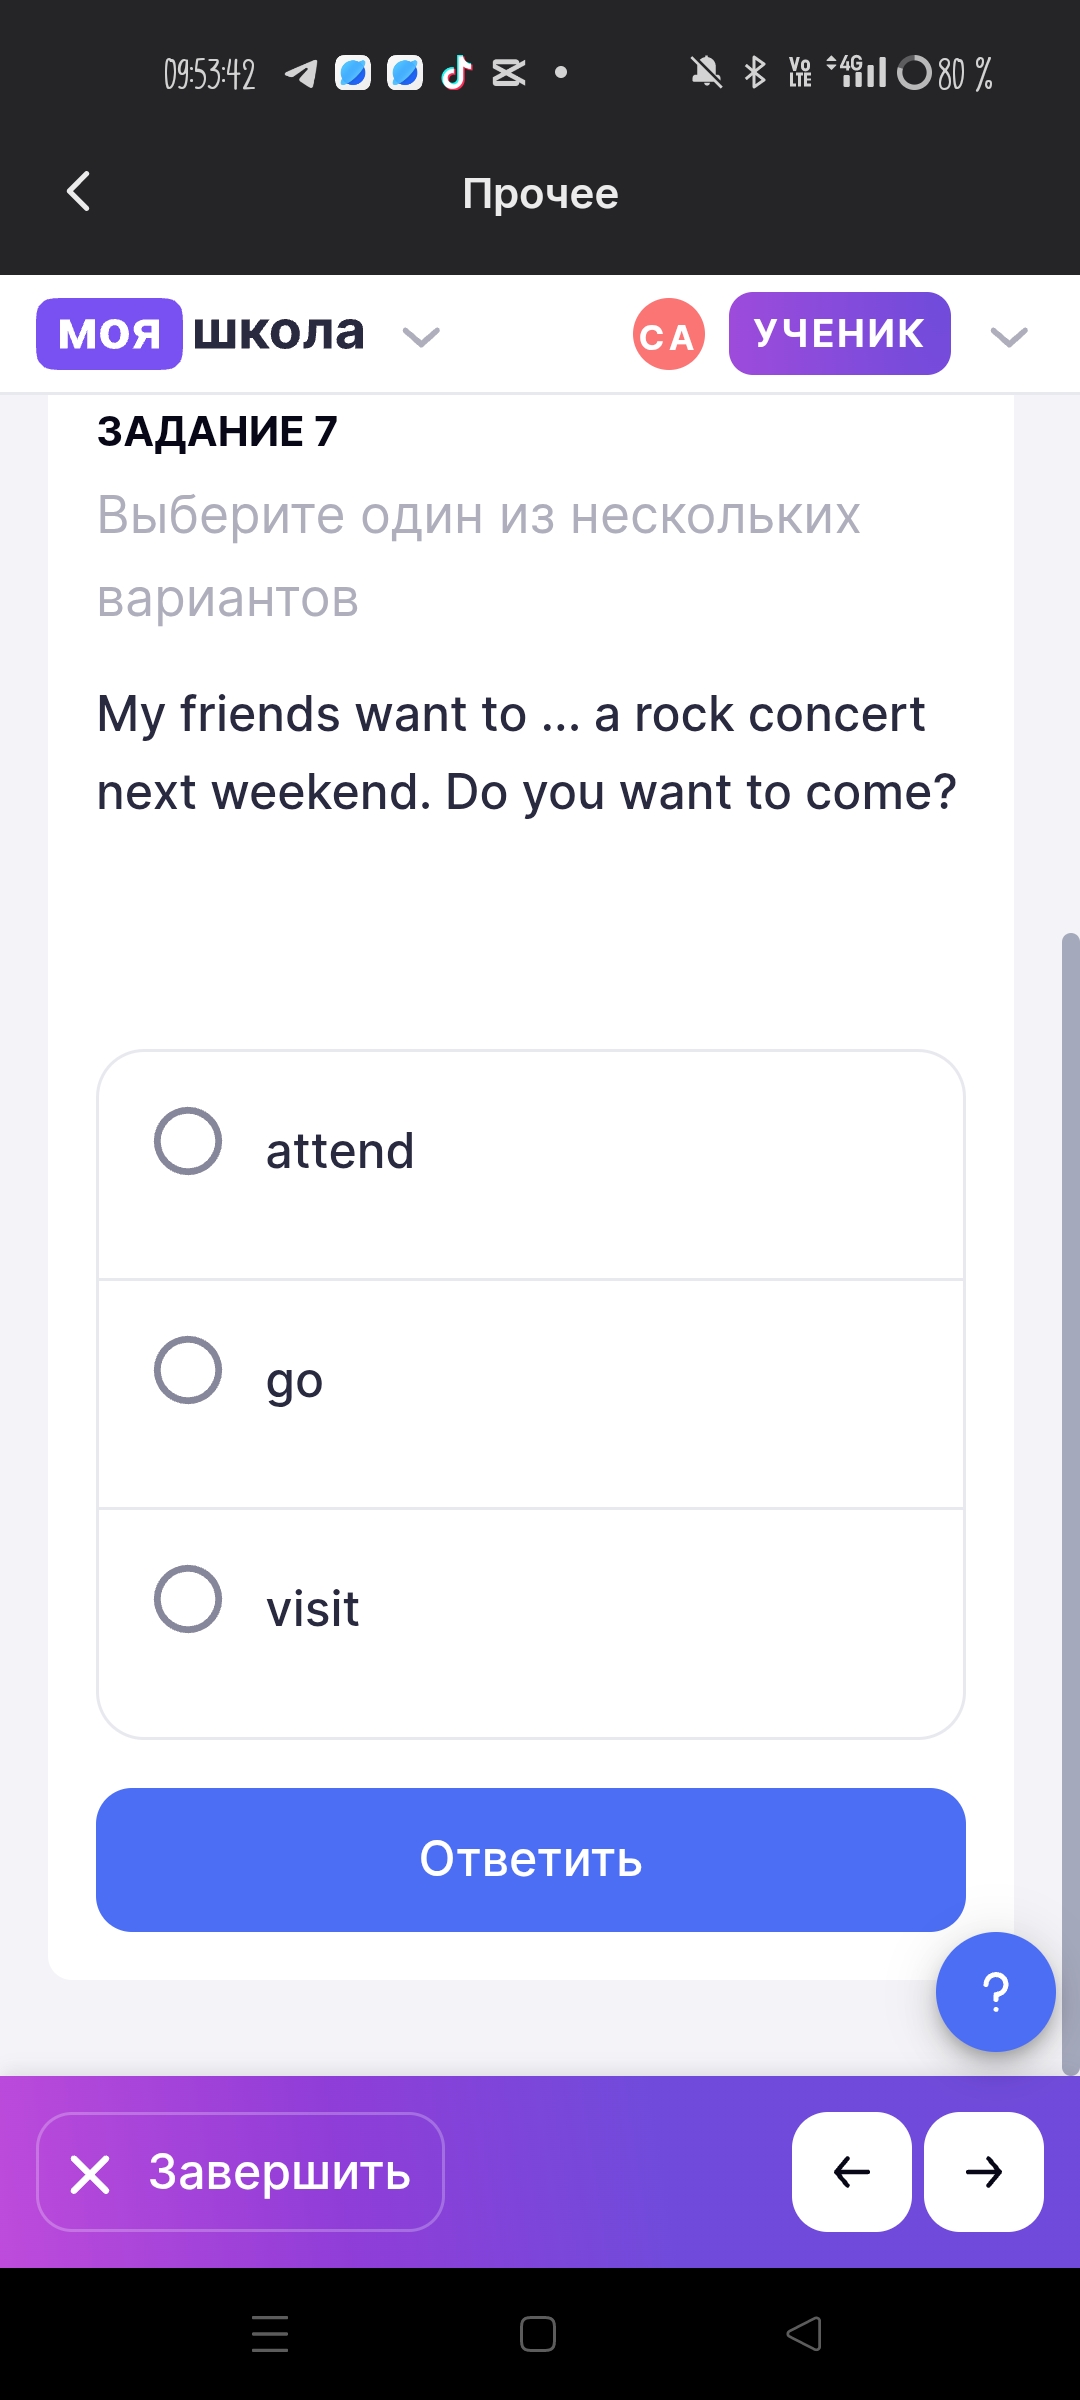This screenshot has width=1080, height=2400.
Task: Tap the Моя школа logo
Action: tap(201, 334)
